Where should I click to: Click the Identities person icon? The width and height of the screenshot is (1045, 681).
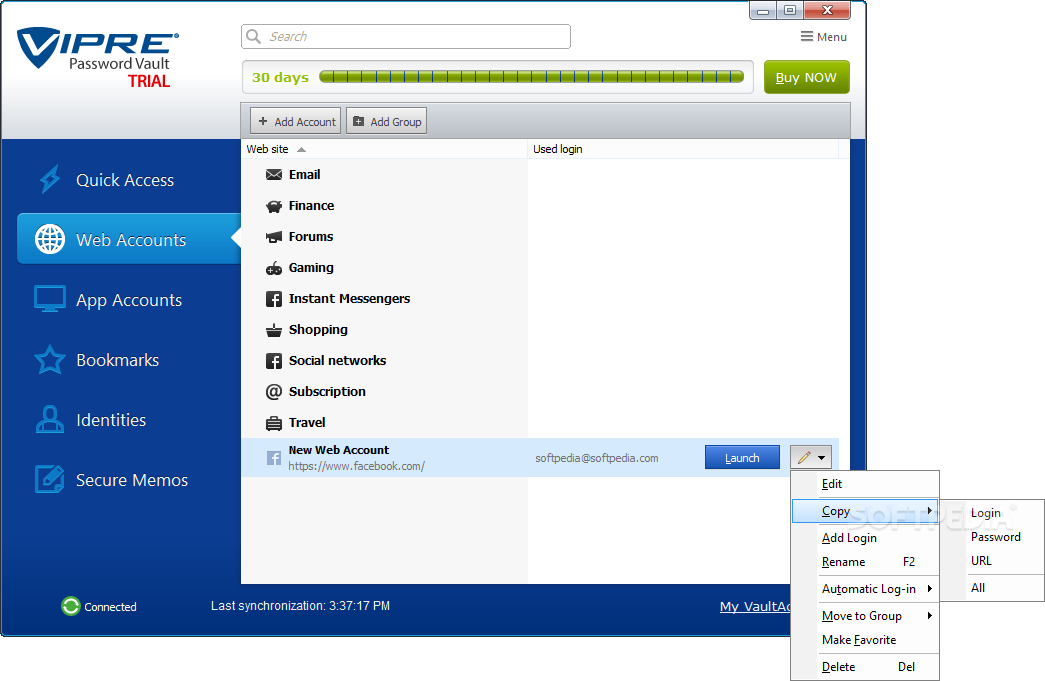pos(50,419)
